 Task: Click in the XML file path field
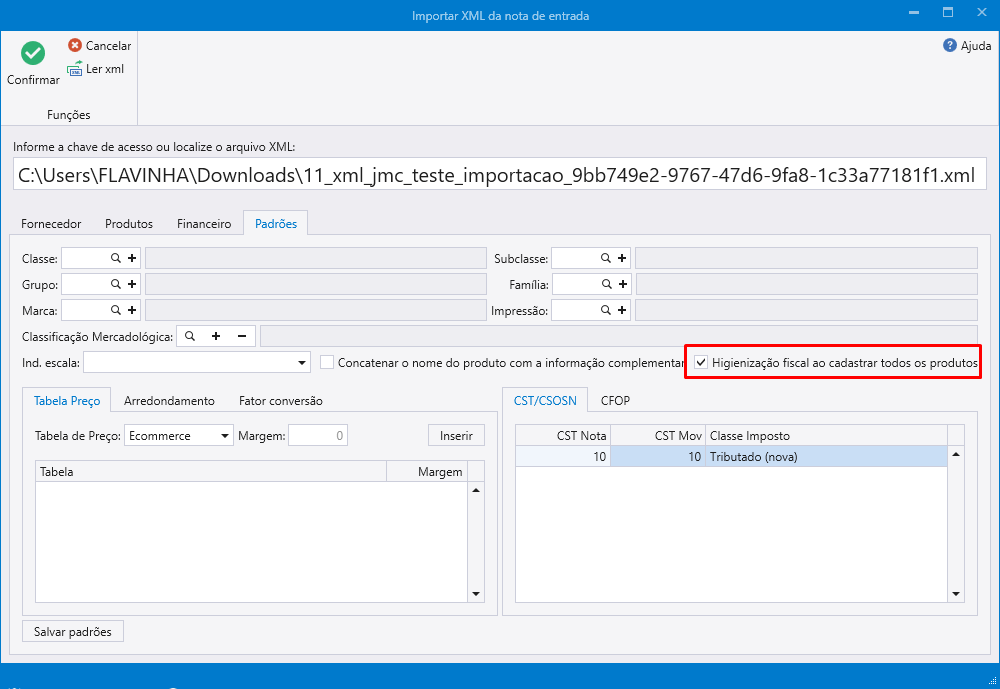pyautogui.click(x=499, y=175)
